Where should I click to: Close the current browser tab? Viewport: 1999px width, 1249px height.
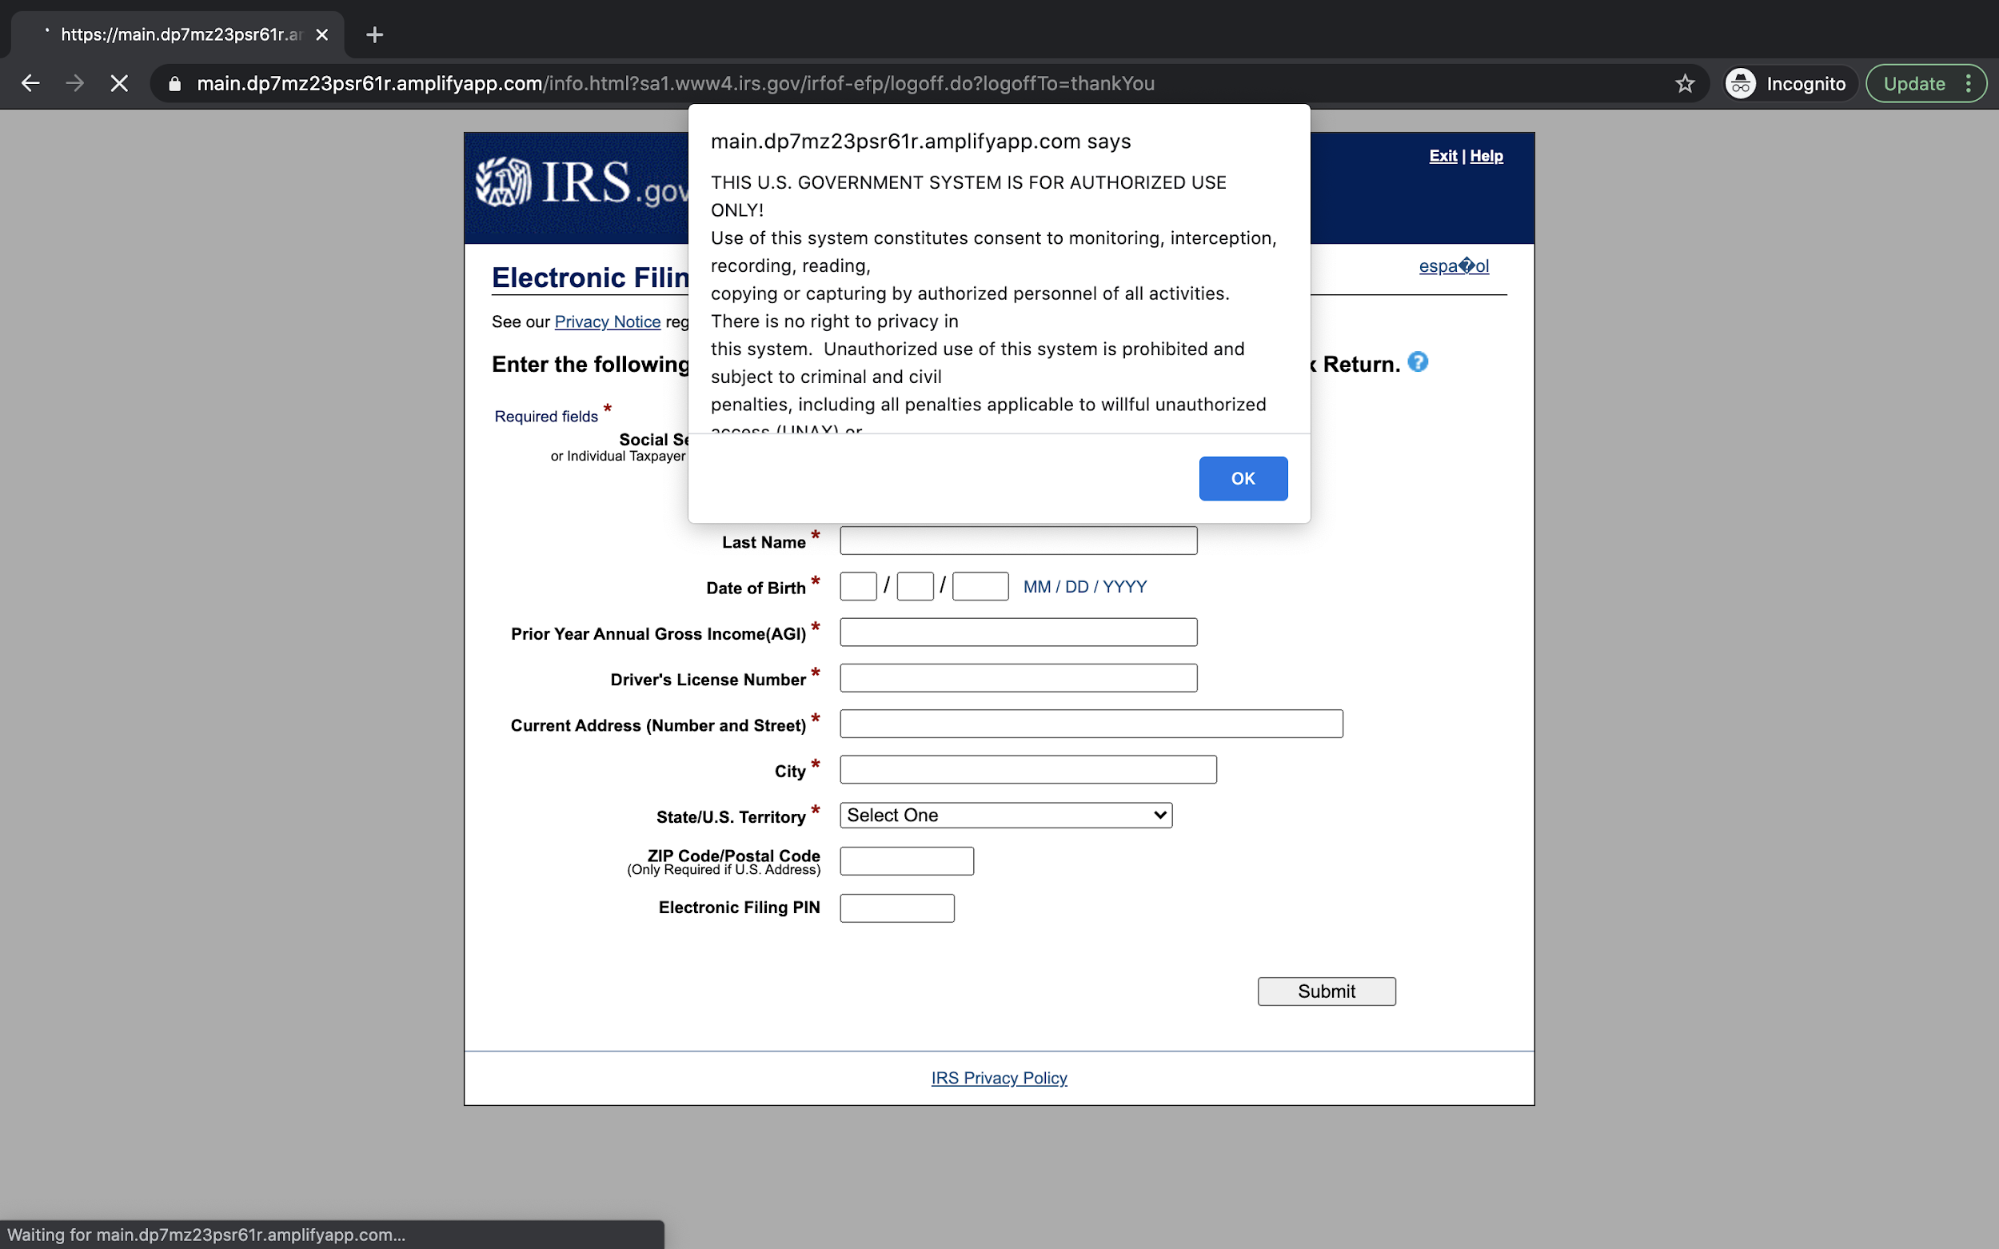322,35
